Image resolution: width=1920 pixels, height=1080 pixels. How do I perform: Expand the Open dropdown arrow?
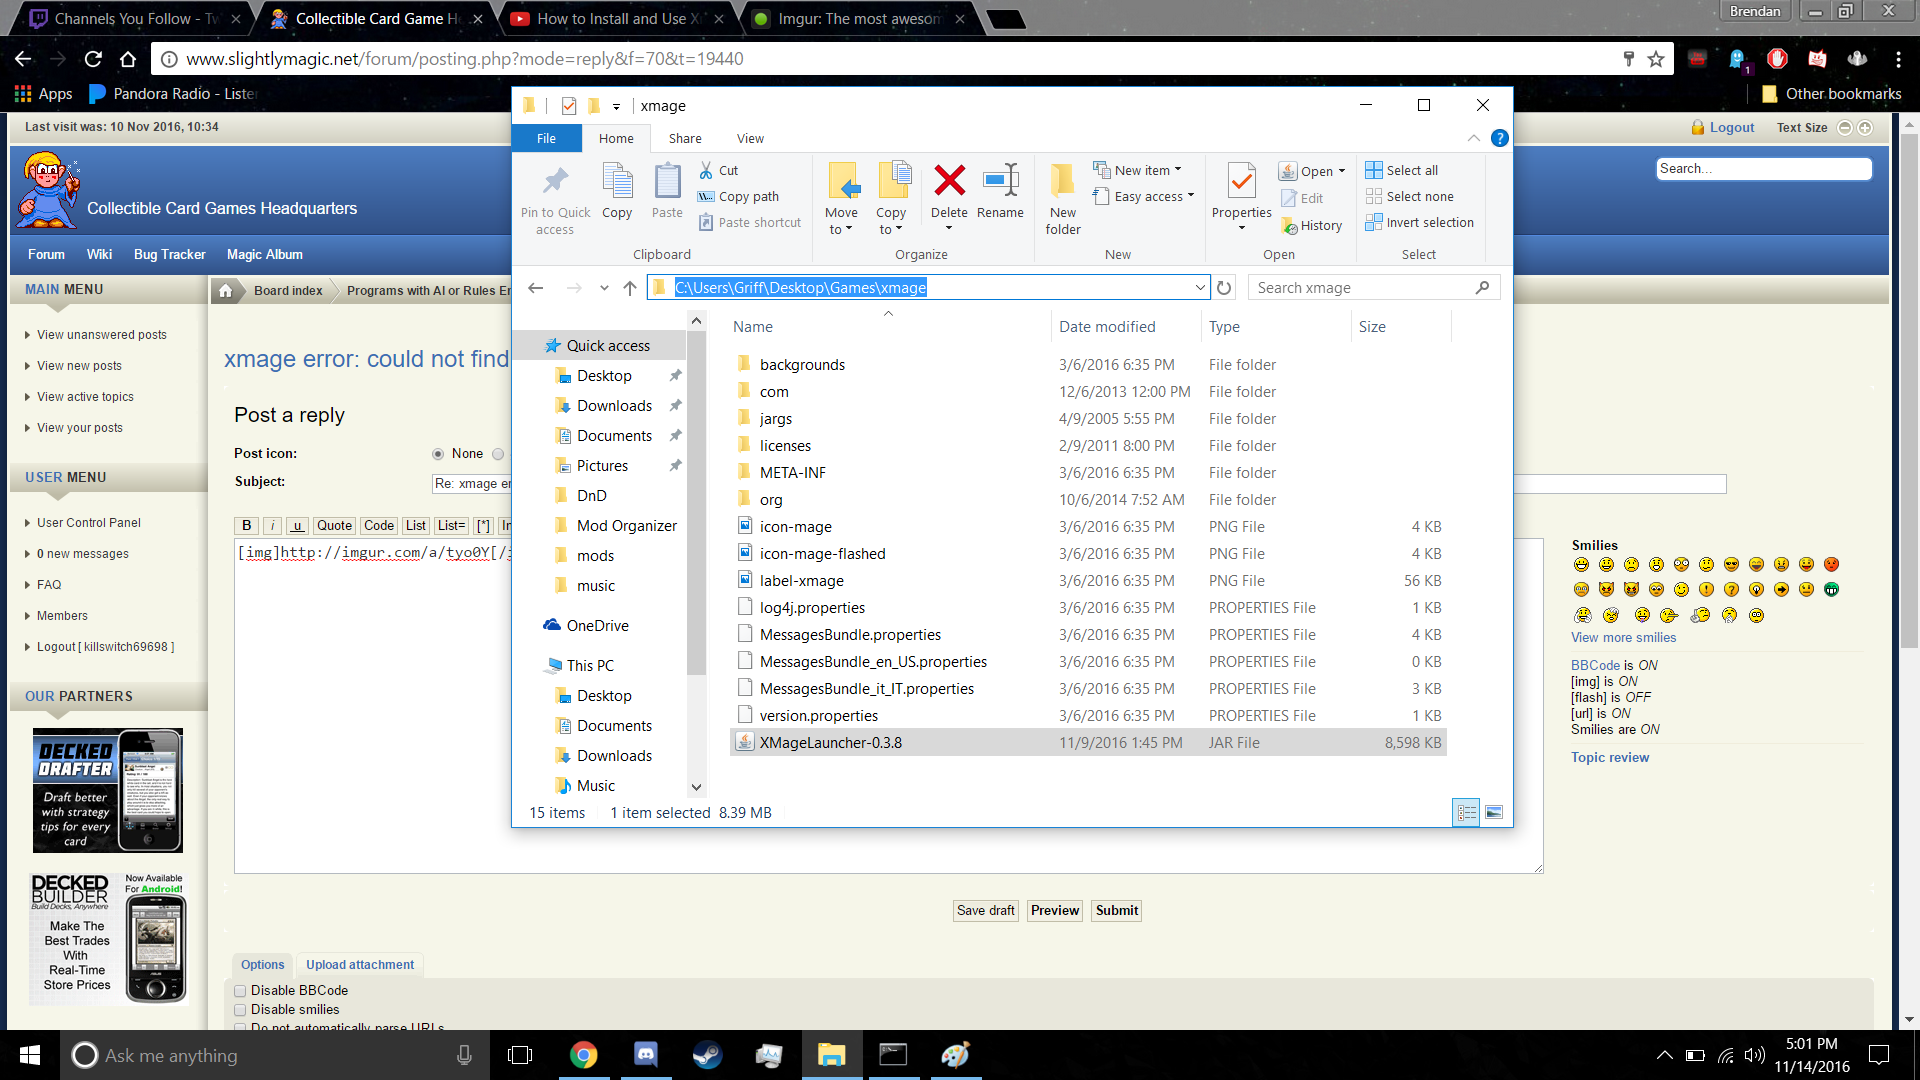pos(1341,172)
